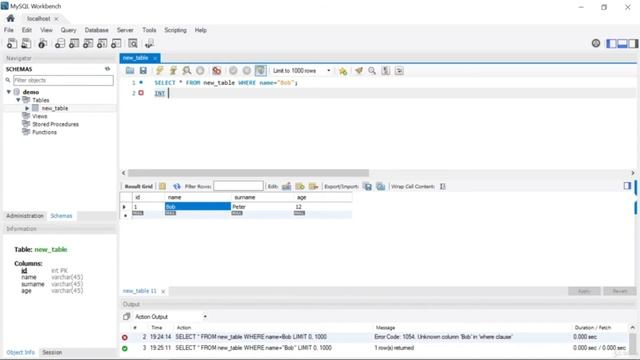640x360 pixels.
Task: Collapse the Tables folder
Action: 18,100
